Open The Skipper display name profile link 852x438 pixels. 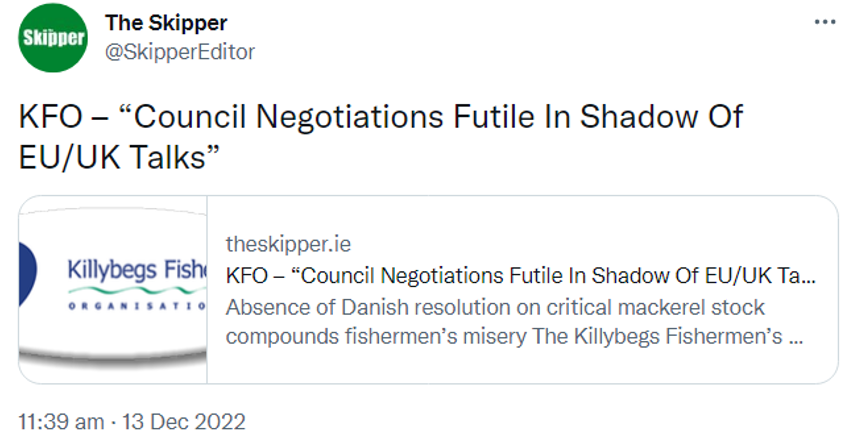(166, 22)
